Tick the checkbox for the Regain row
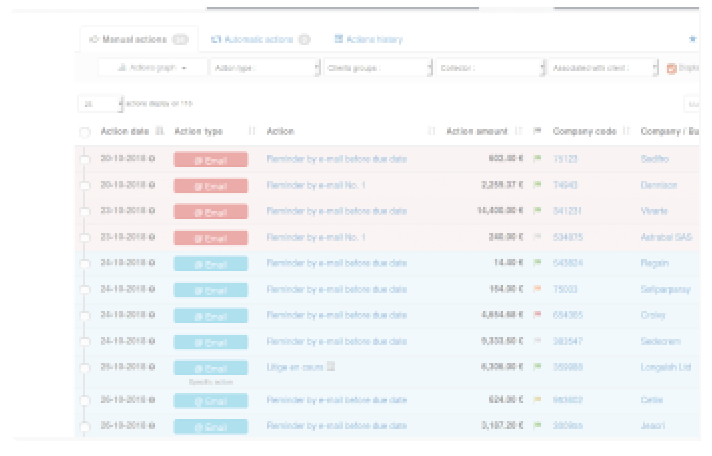712x456 pixels. [85, 263]
